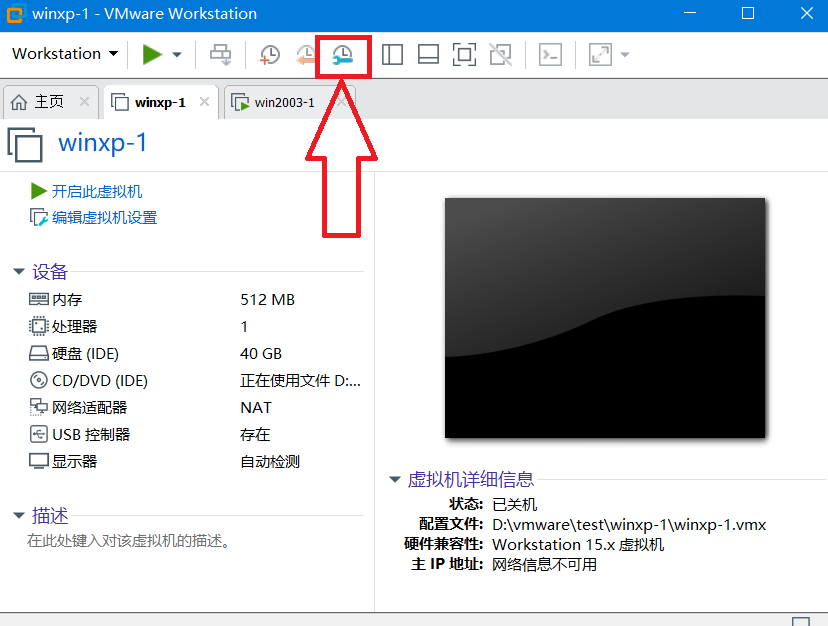Toggle full screen mode
The height and width of the screenshot is (626, 828).
[464, 53]
